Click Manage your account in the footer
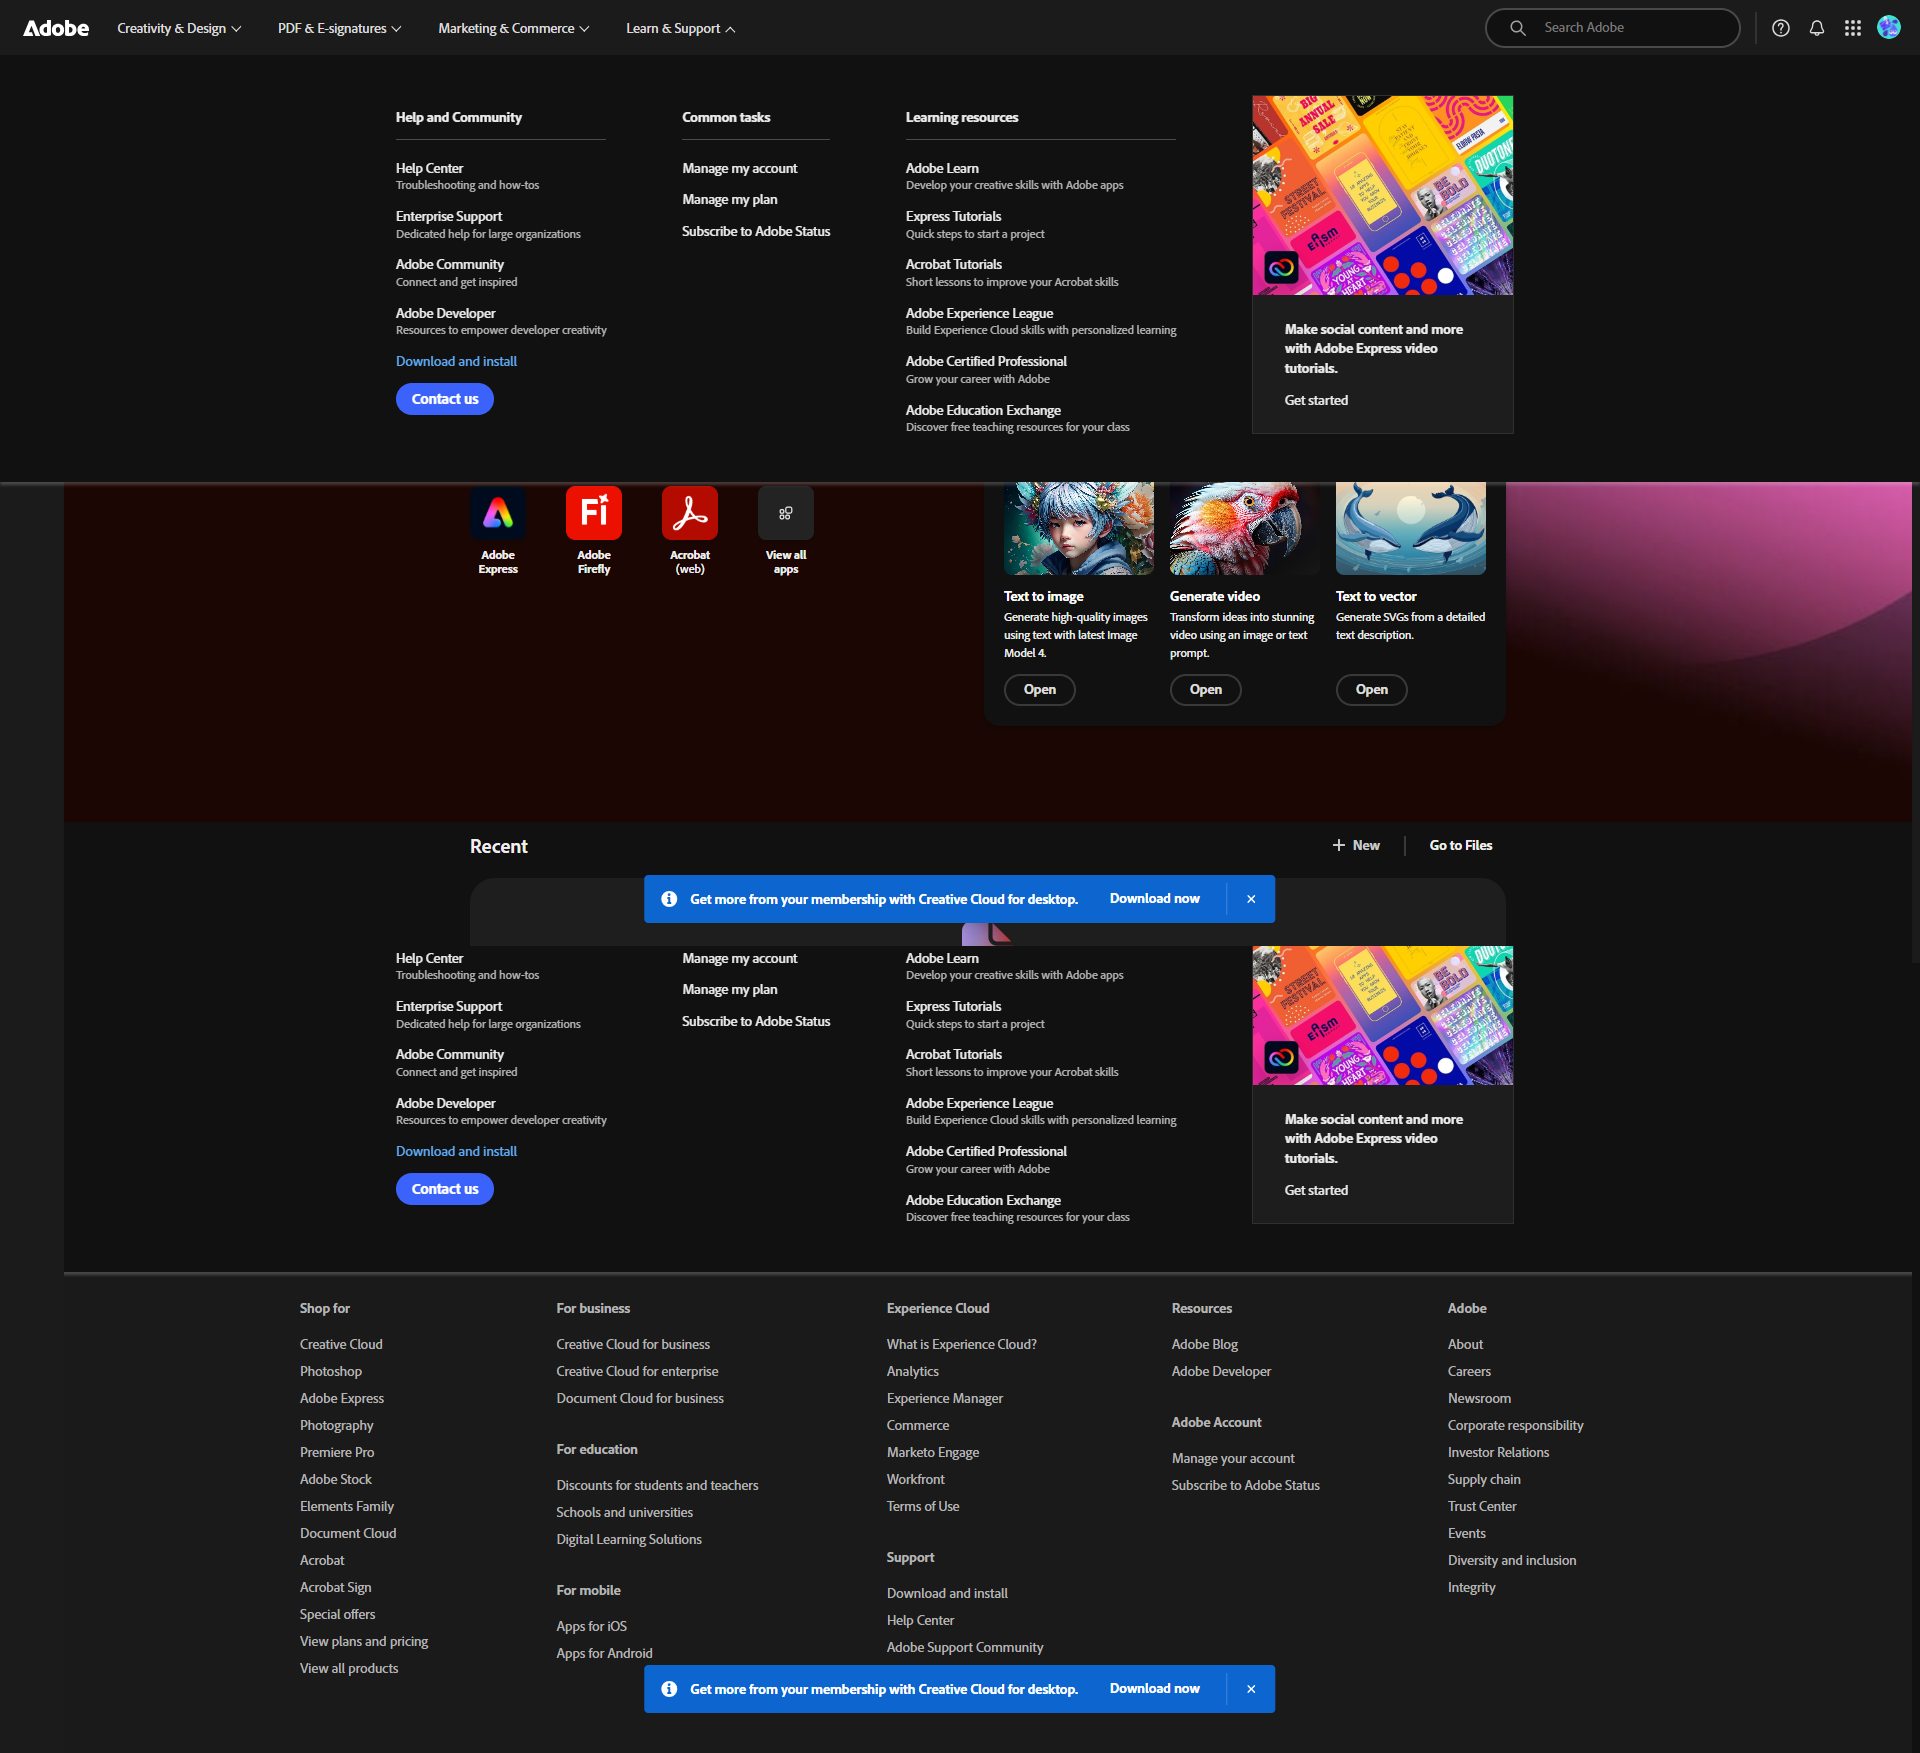 pyautogui.click(x=1233, y=1459)
